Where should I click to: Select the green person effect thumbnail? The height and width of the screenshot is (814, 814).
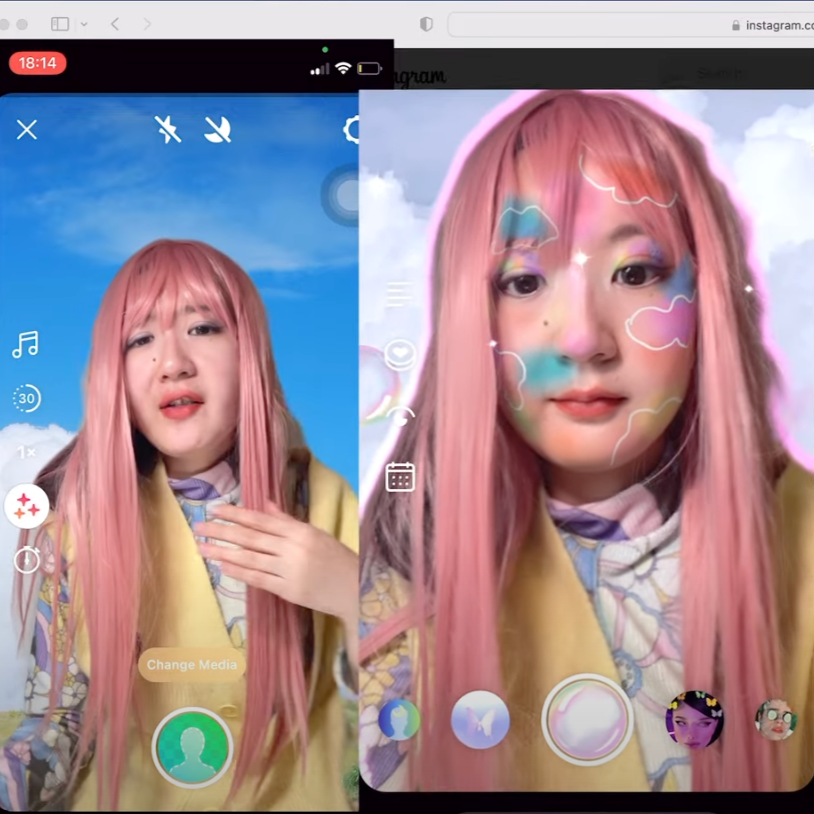click(x=398, y=720)
